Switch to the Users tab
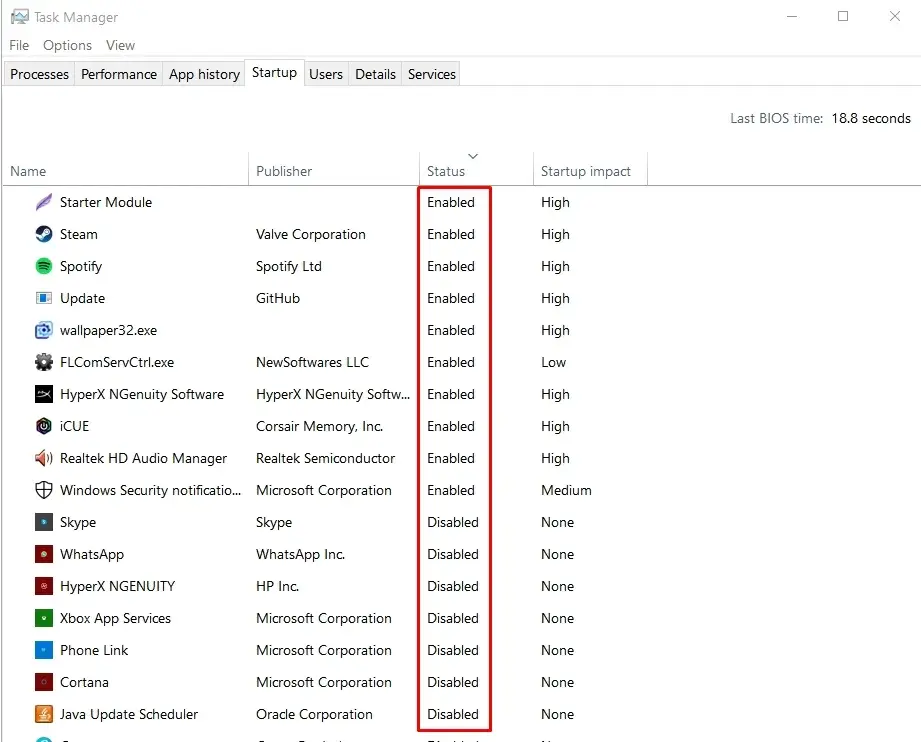Screen dimensions: 921x742 (x=326, y=74)
